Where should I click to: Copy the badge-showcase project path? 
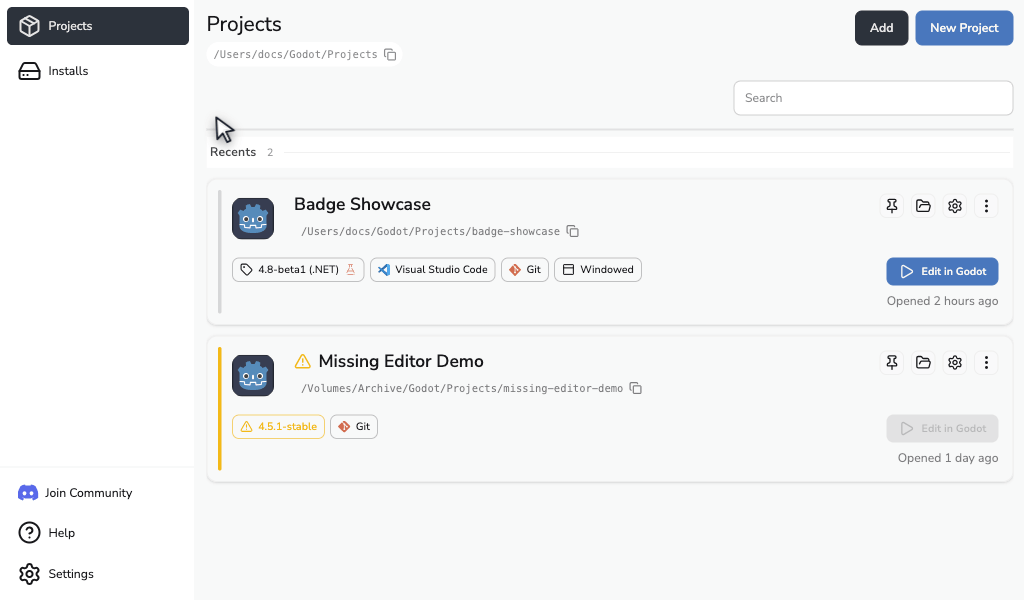pos(573,231)
